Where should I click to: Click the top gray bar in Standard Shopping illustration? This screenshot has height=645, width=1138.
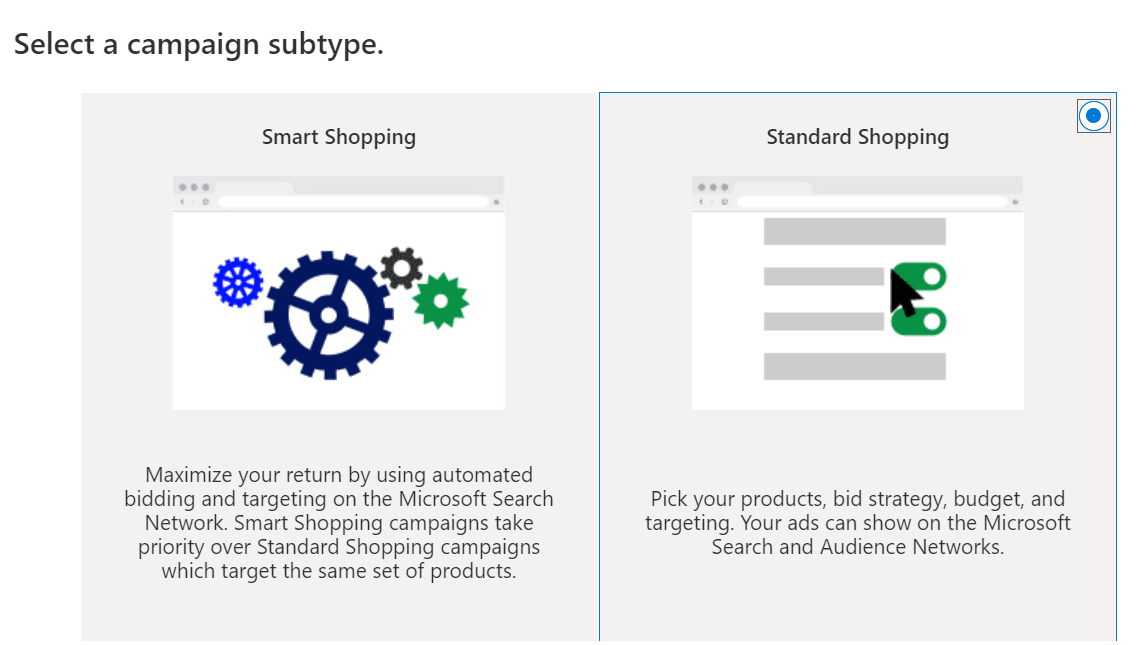[x=854, y=232]
